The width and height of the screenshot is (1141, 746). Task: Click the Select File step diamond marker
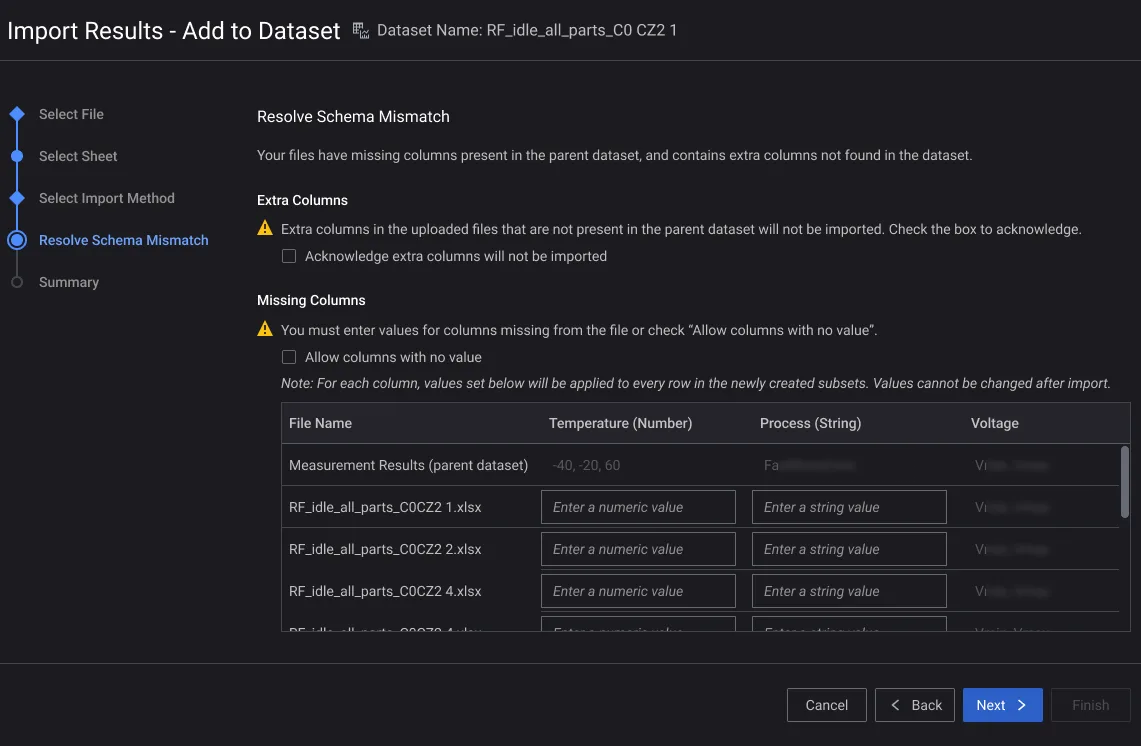tap(17, 114)
